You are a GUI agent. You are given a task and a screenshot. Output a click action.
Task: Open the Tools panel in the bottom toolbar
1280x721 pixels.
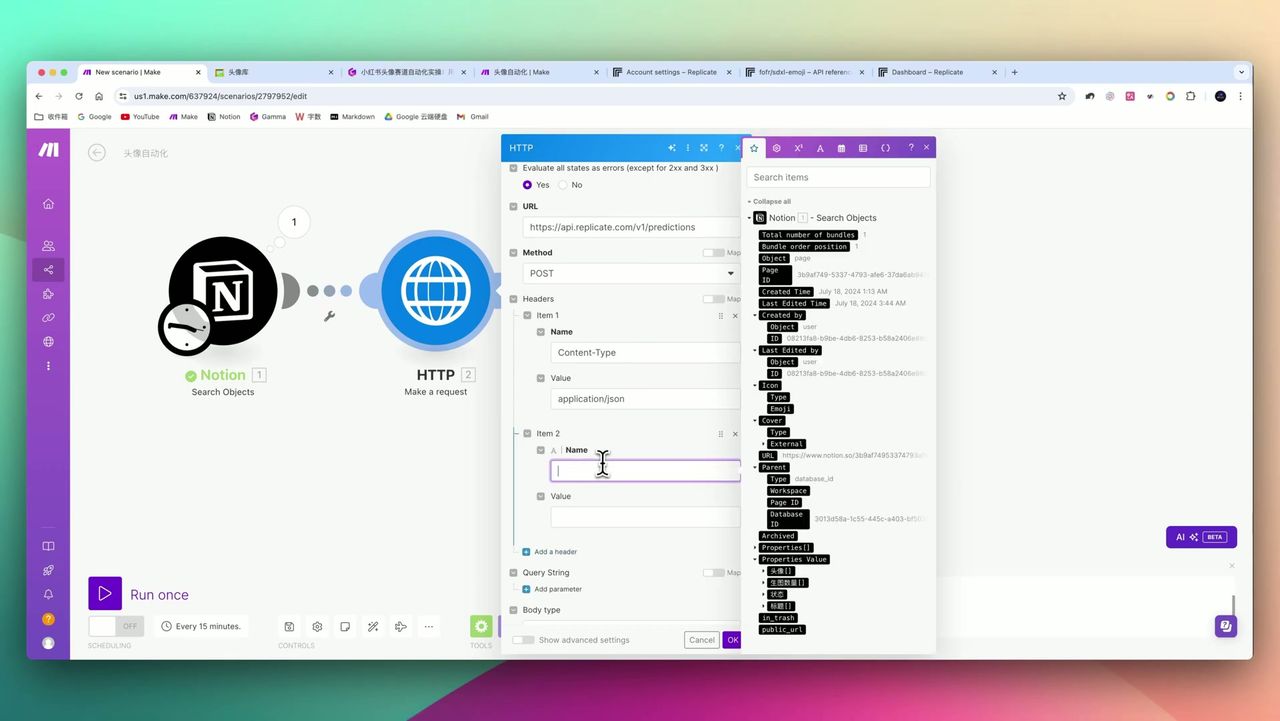tap(481, 625)
